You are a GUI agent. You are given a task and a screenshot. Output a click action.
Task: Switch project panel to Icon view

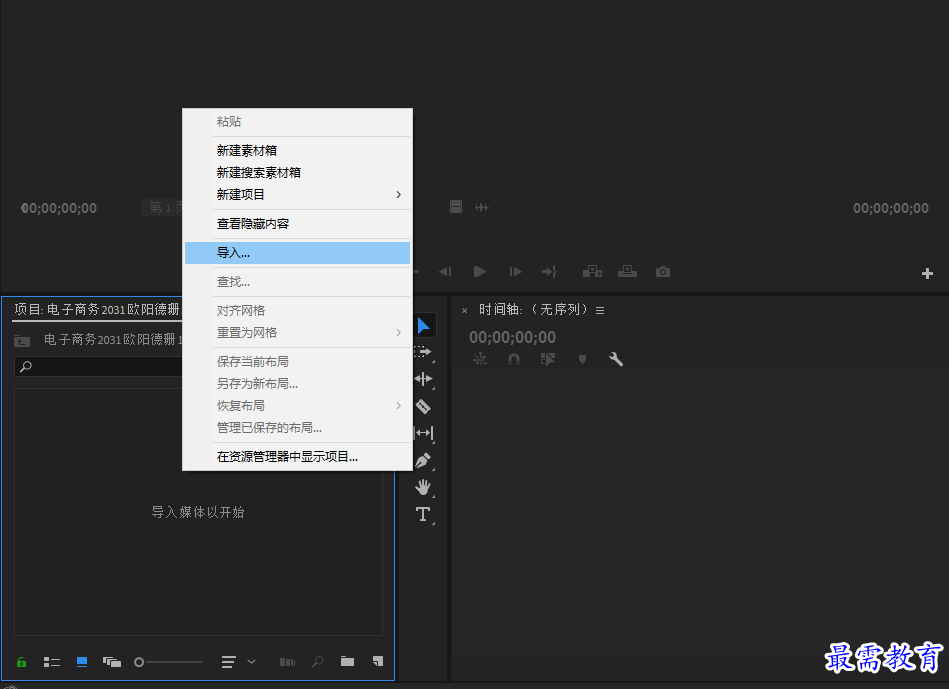coord(82,662)
